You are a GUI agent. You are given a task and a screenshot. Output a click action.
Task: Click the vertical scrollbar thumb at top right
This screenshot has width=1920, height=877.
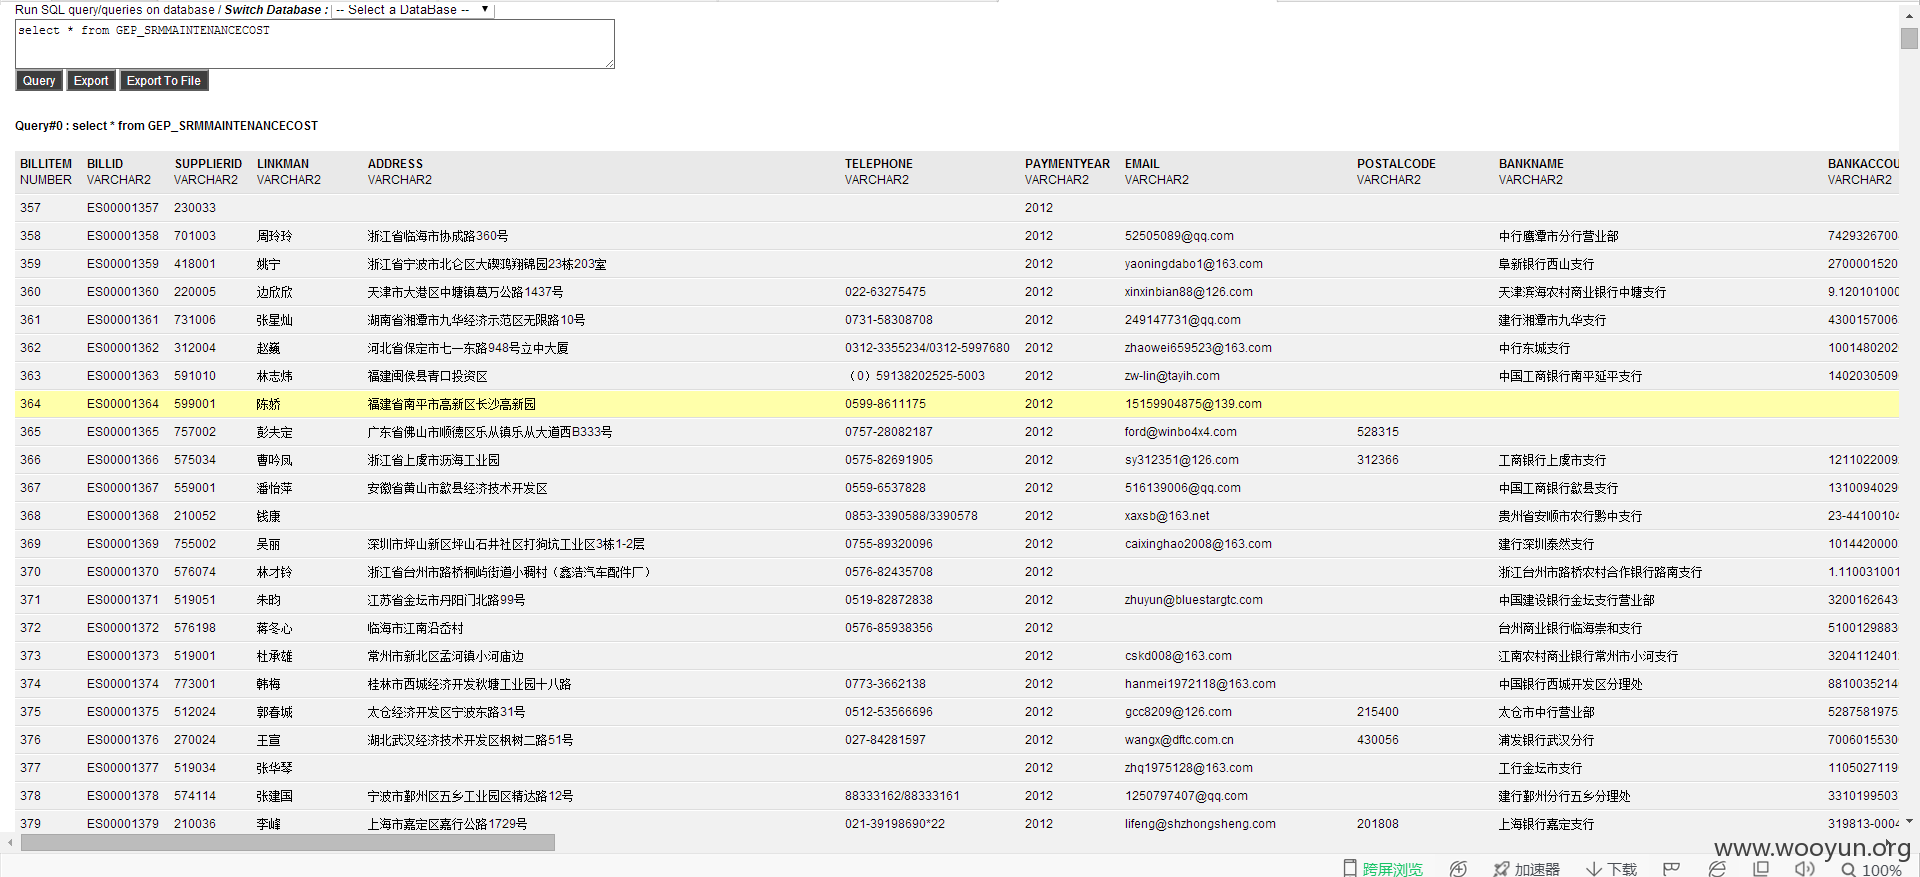[1909, 38]
